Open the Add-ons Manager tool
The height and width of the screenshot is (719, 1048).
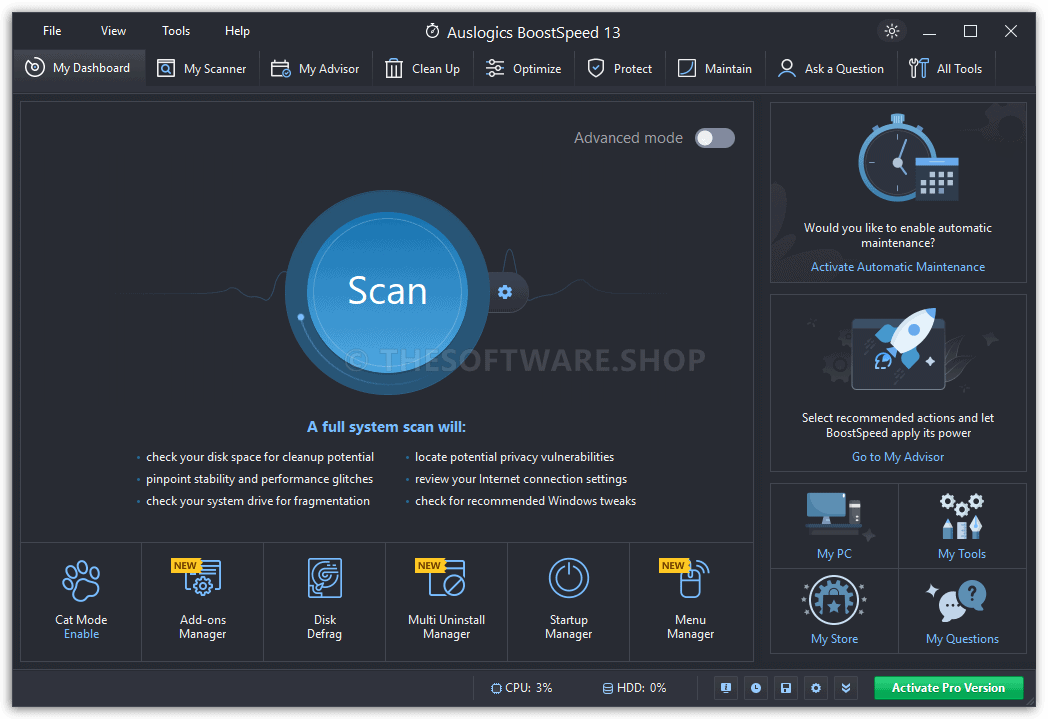click(x=203, y=601)
